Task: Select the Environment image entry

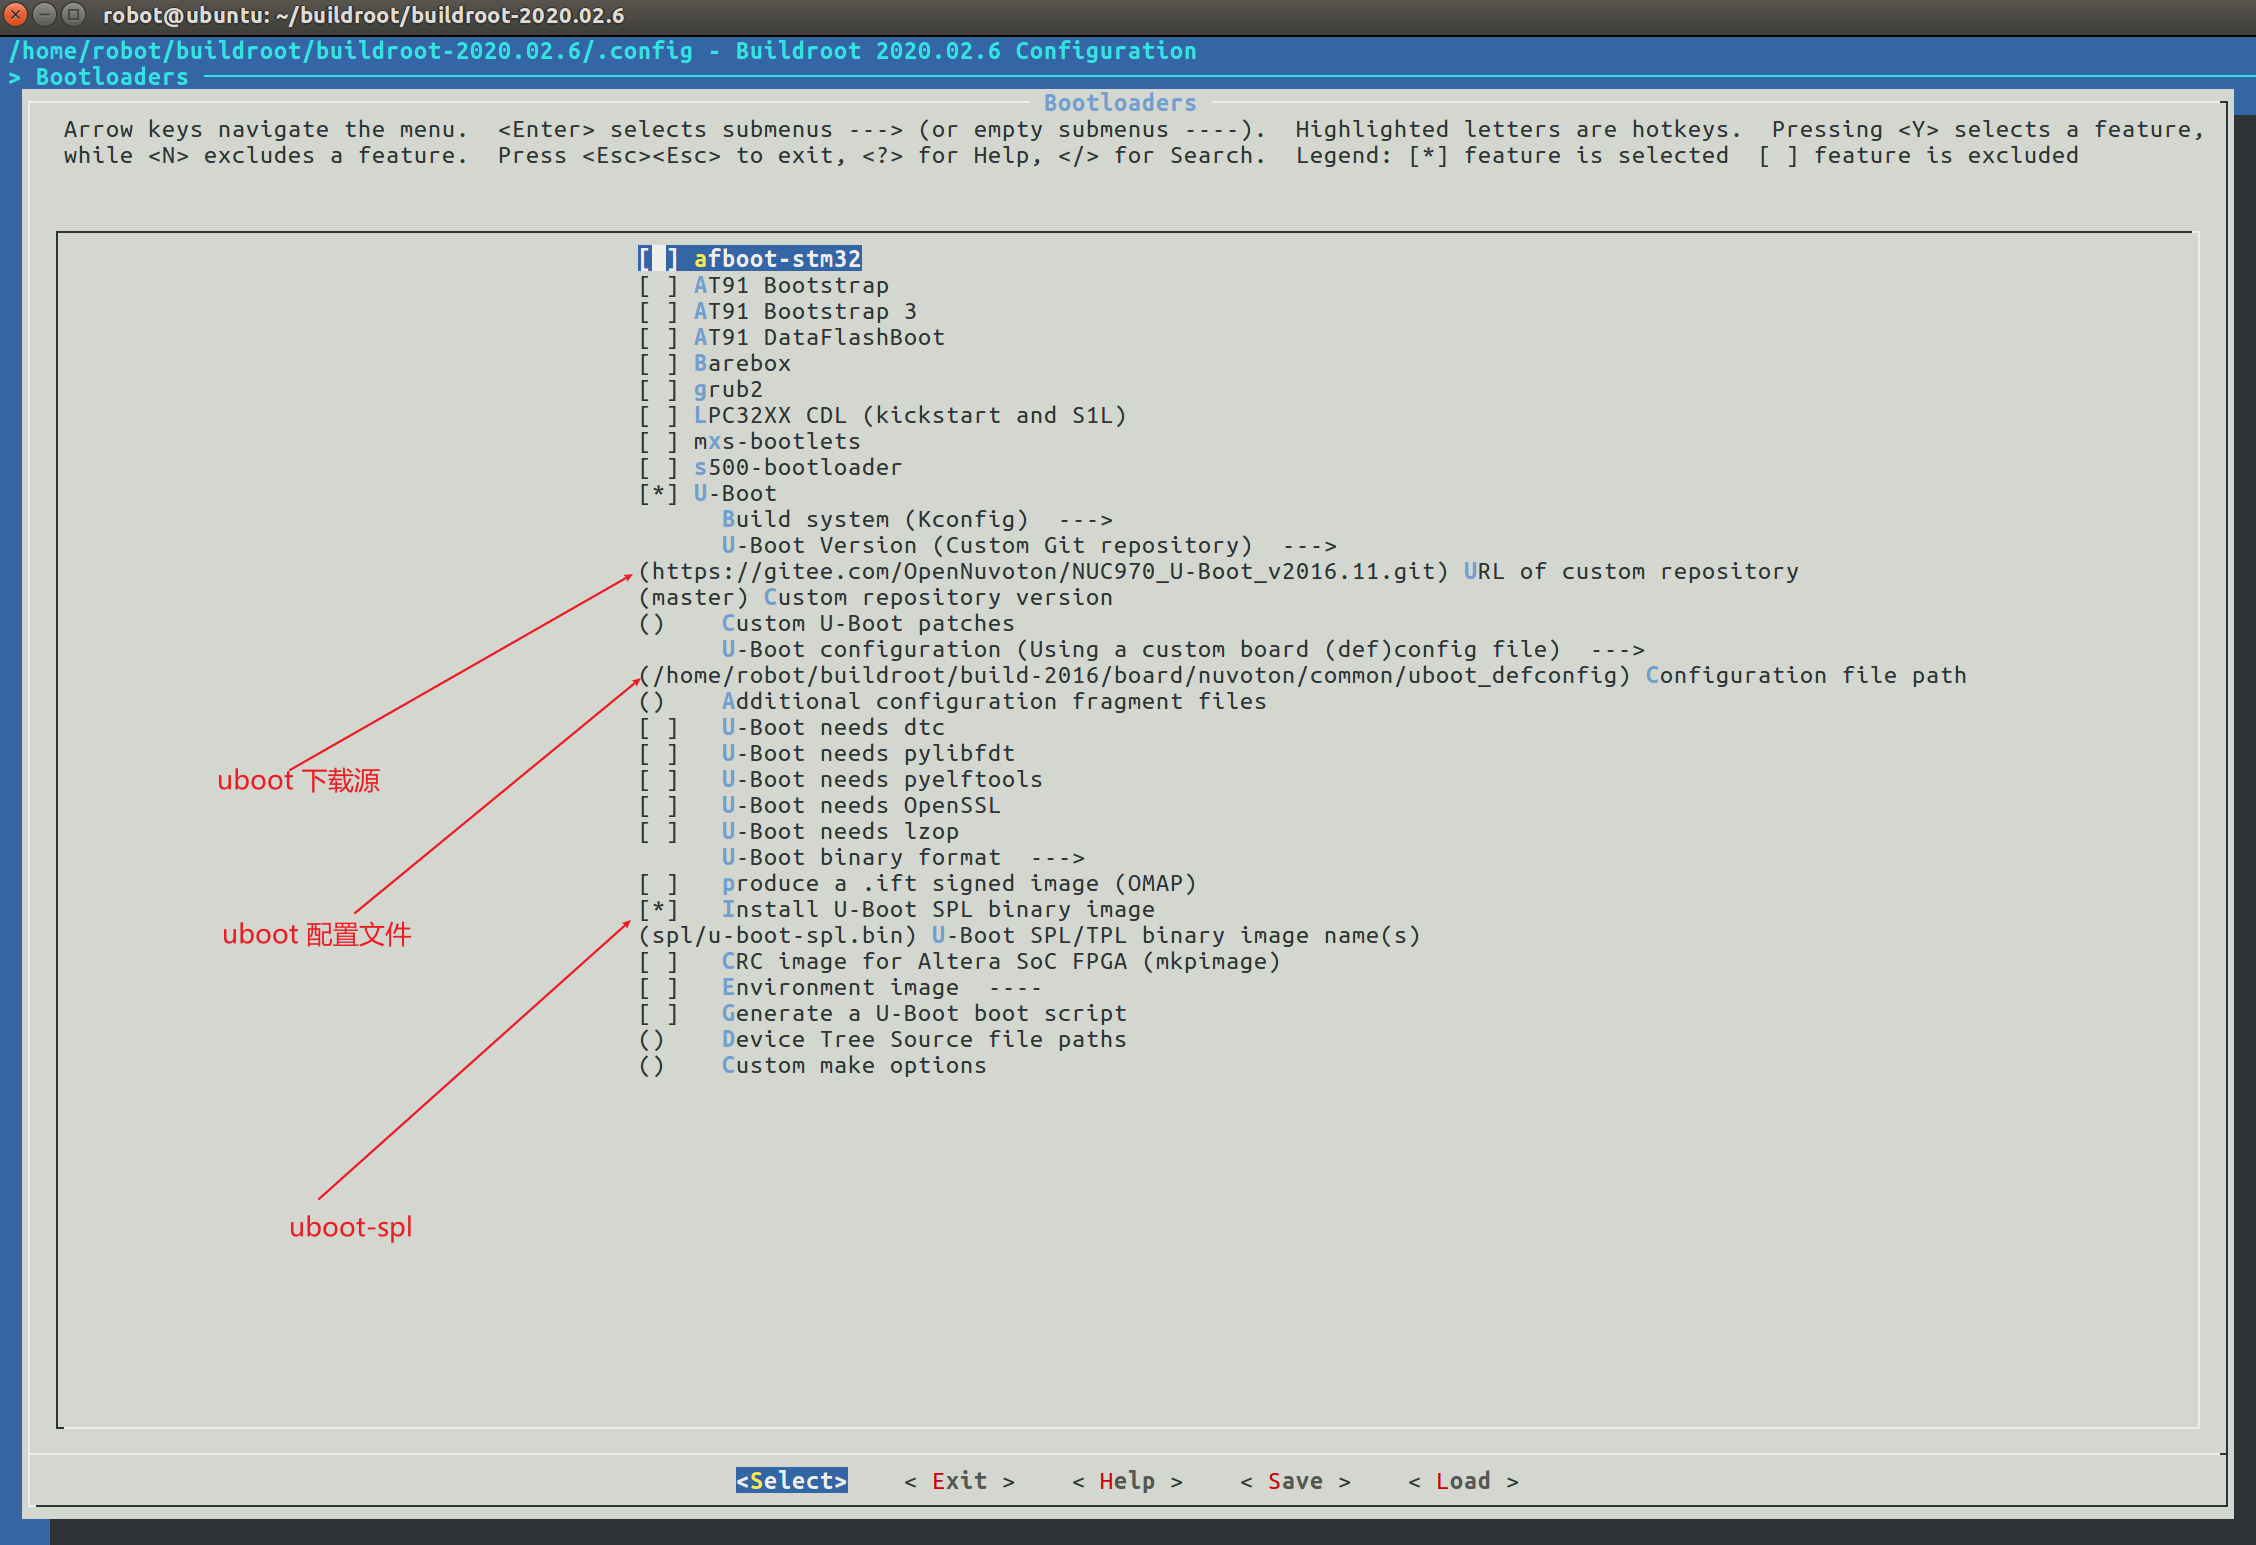Action: [840, 987]
